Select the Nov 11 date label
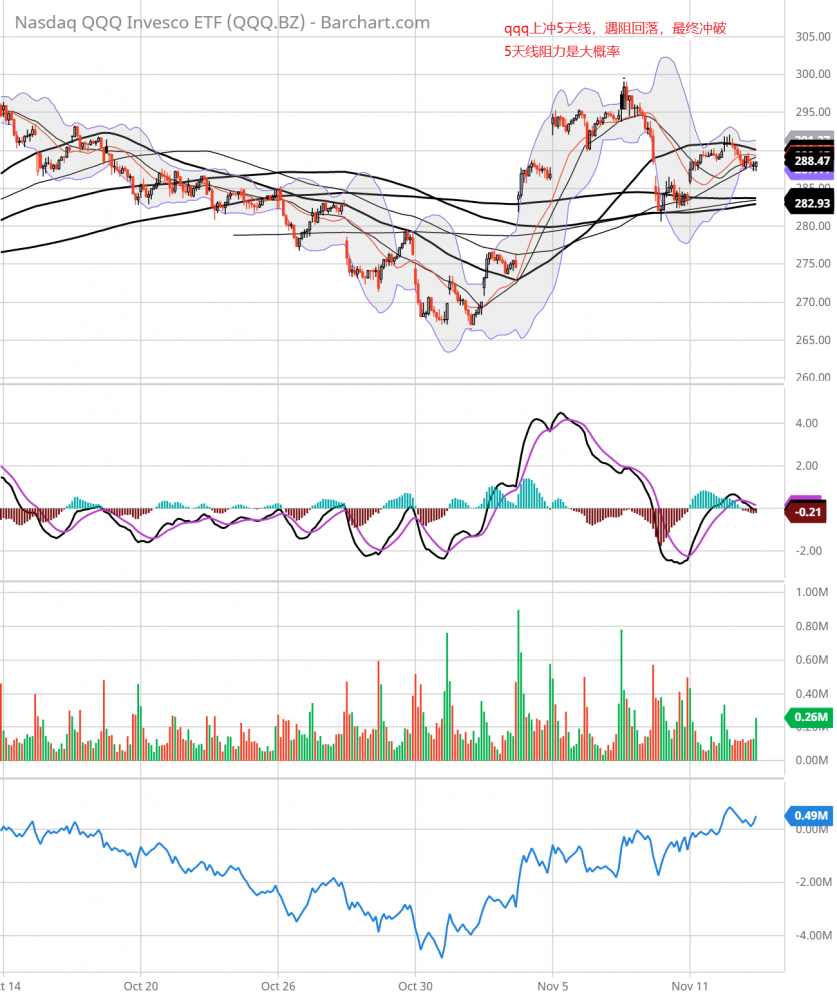The width and height of the screenshot is (837, 1000). click(691, 984)
